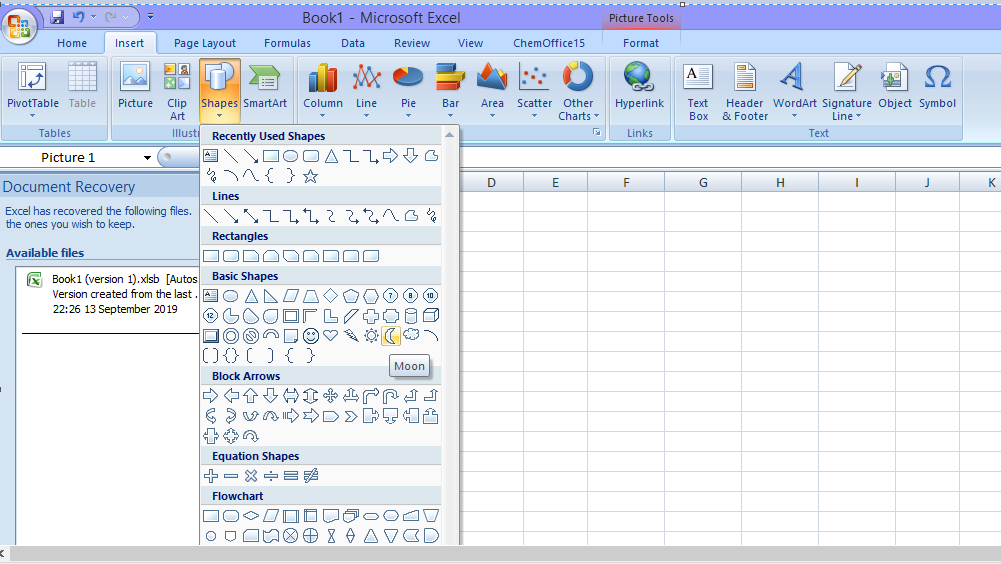Pick the Double Brace in Basic Shapes
The width and height of the screenshot is (1001, 564).
pyautogui.click(x=231, y=356)
